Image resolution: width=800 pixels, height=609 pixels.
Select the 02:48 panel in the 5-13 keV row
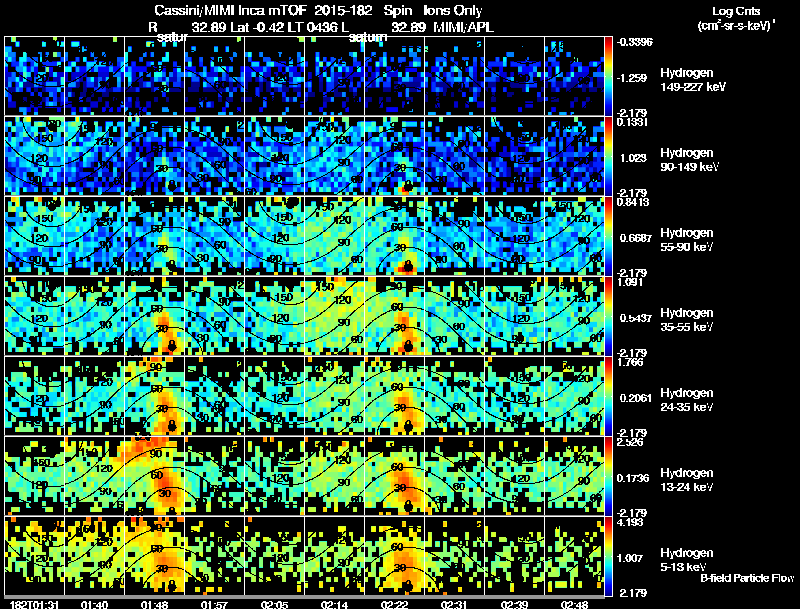tap(574, 556)
